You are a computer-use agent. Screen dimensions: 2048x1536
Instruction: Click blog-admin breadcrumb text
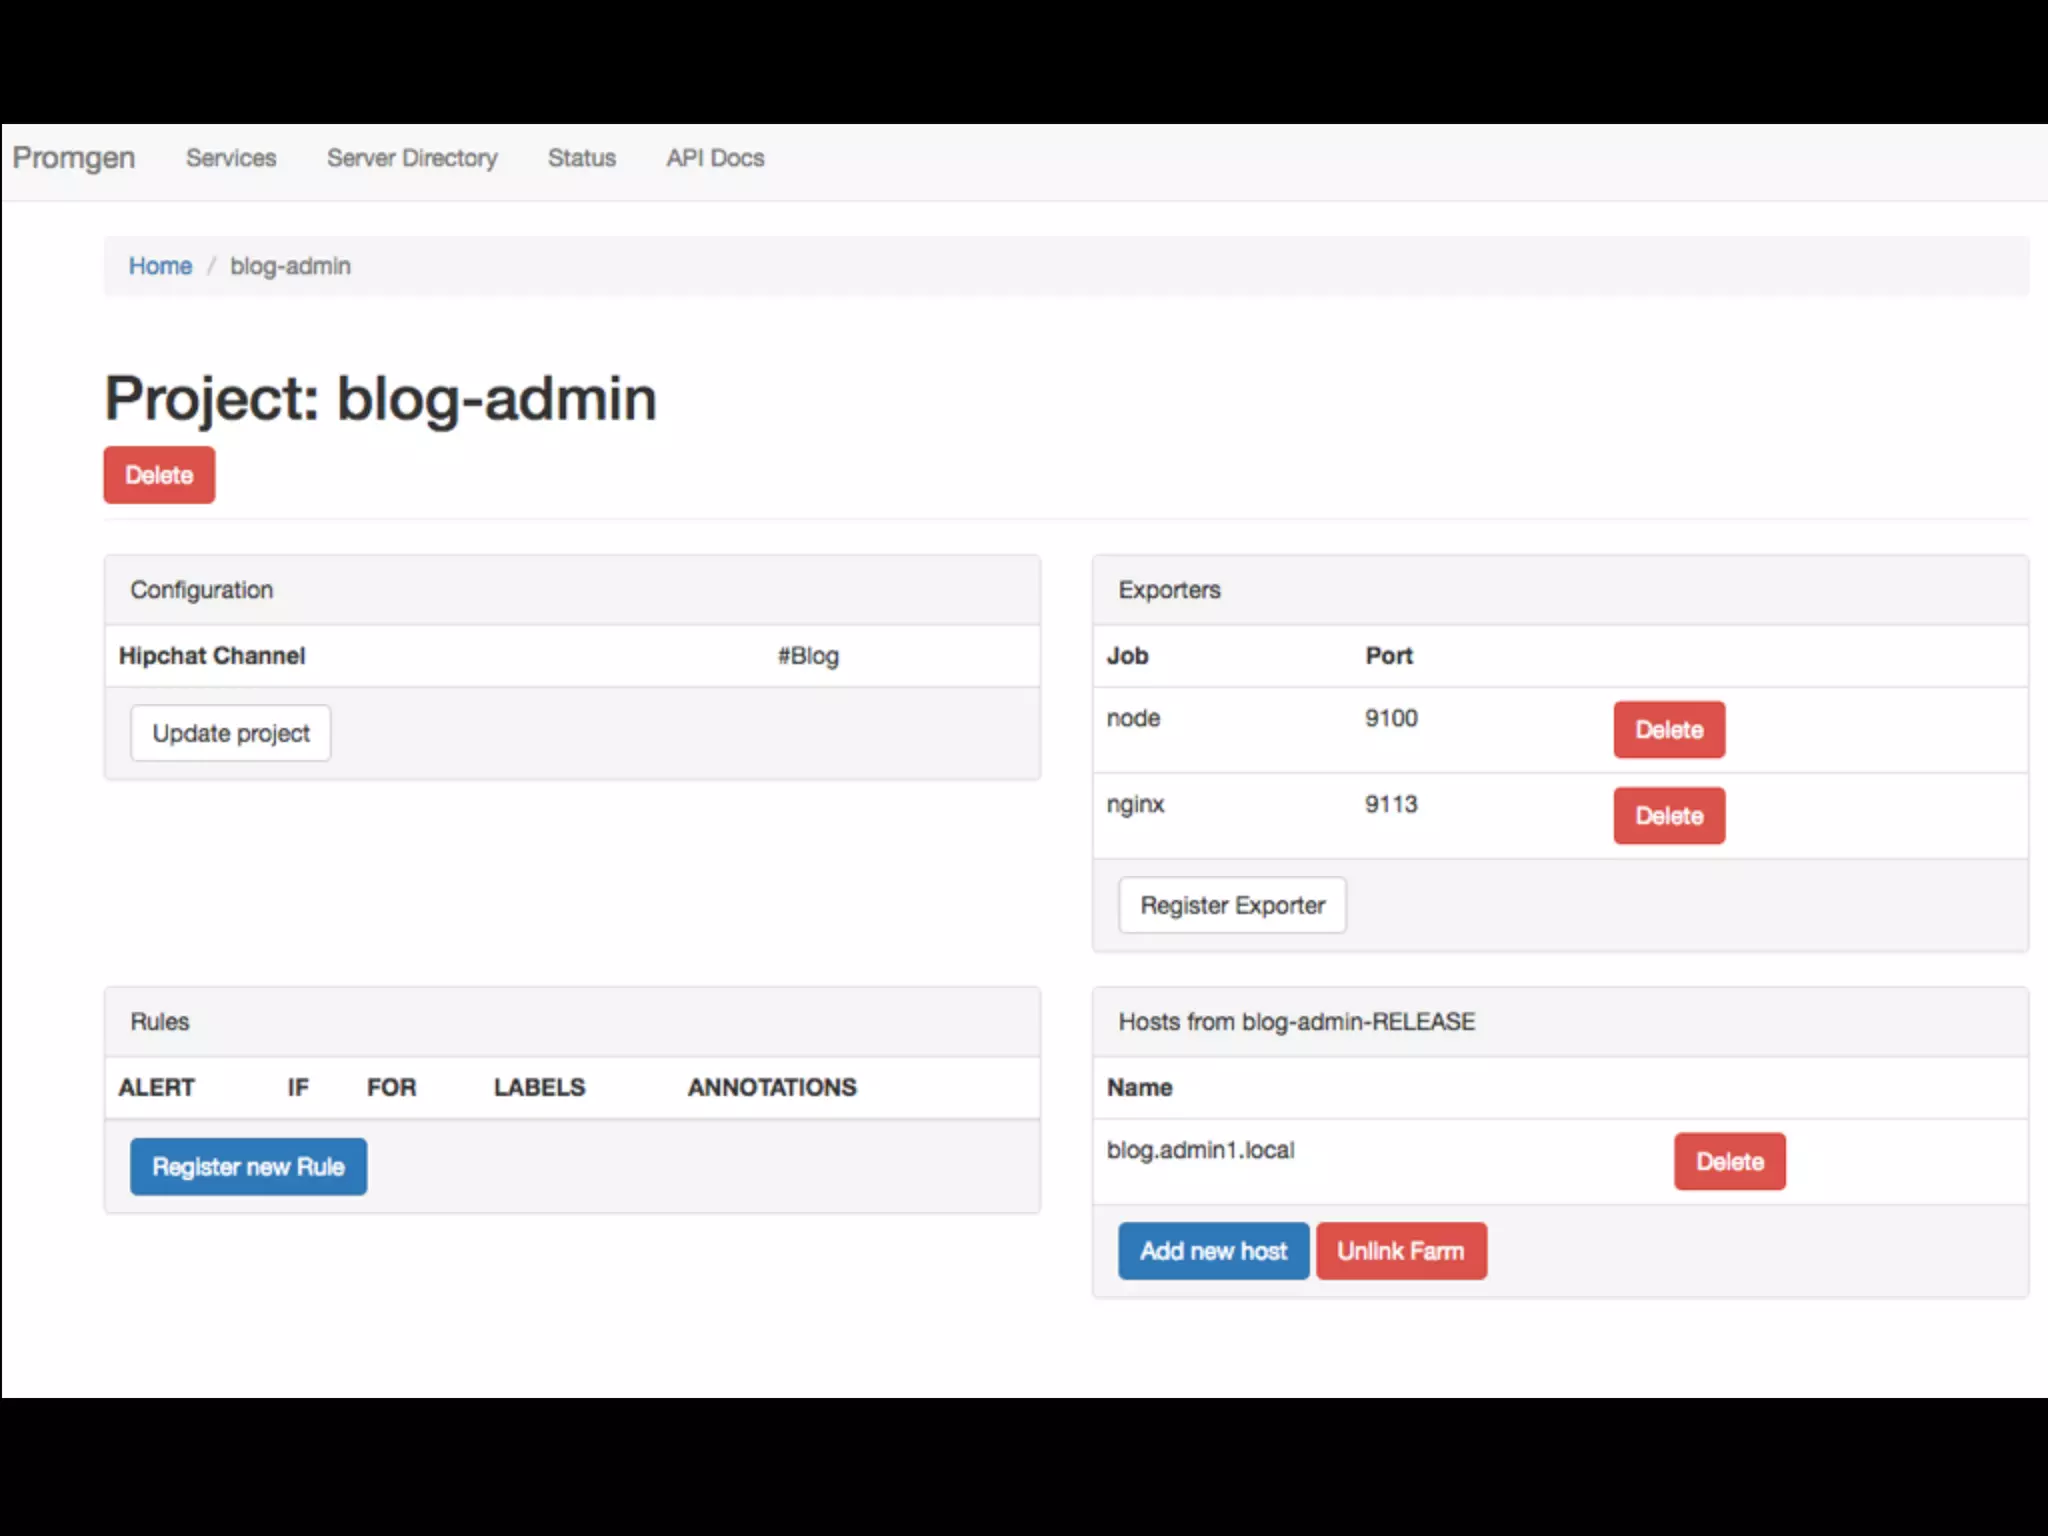pyautogui.click(x=290, y=266)
